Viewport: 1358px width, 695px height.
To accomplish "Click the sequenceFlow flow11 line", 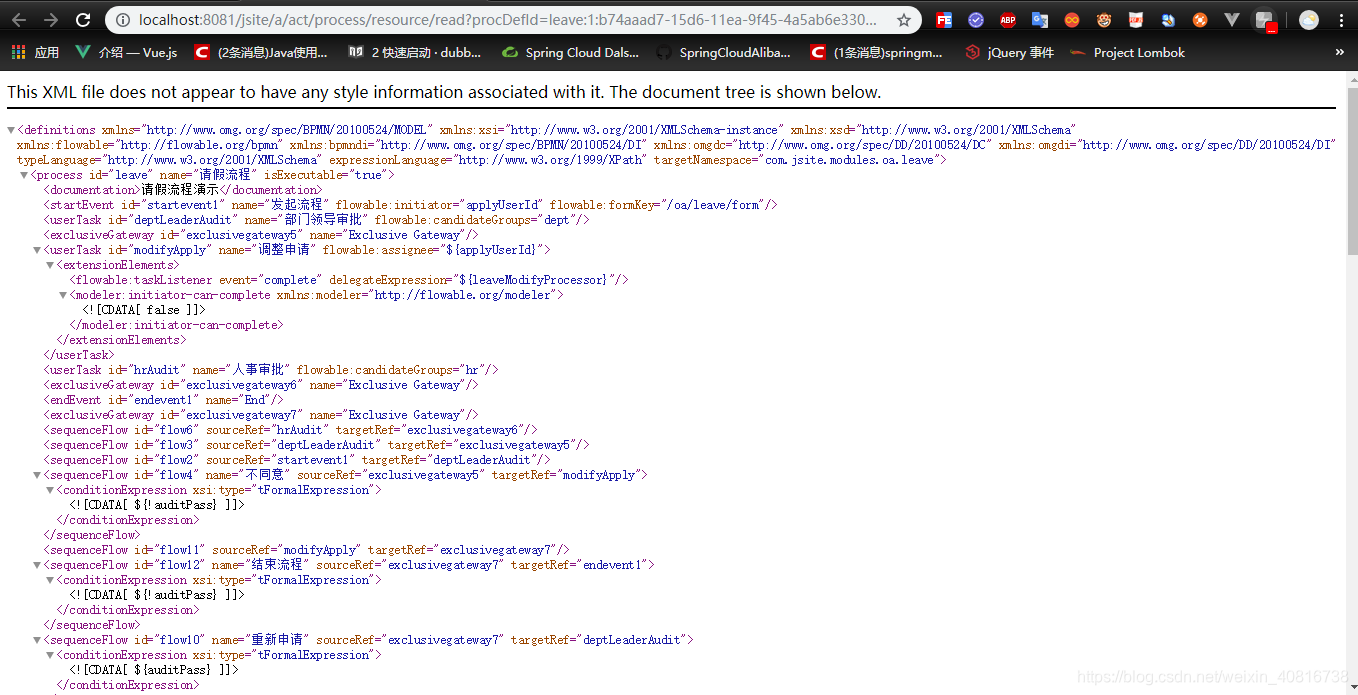I will (x=307, y=550).
